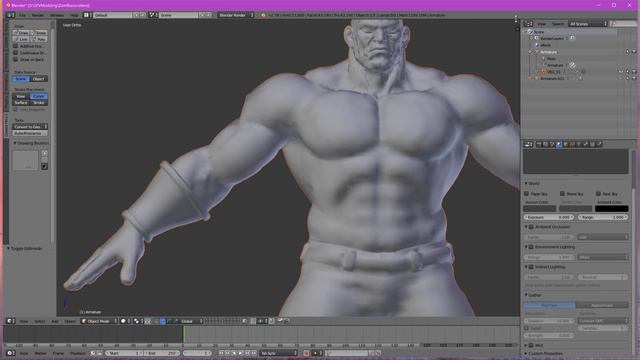Click the OpenGL render image icon
Image resolution: width=640 pixels, height=360 pixels.
point(280,321)
